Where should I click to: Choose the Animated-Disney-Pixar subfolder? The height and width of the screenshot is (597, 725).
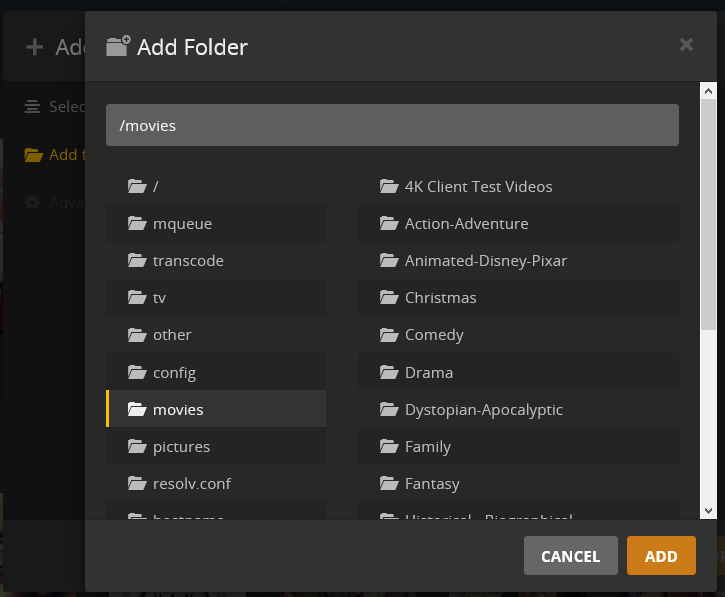(x=518, y=261)
